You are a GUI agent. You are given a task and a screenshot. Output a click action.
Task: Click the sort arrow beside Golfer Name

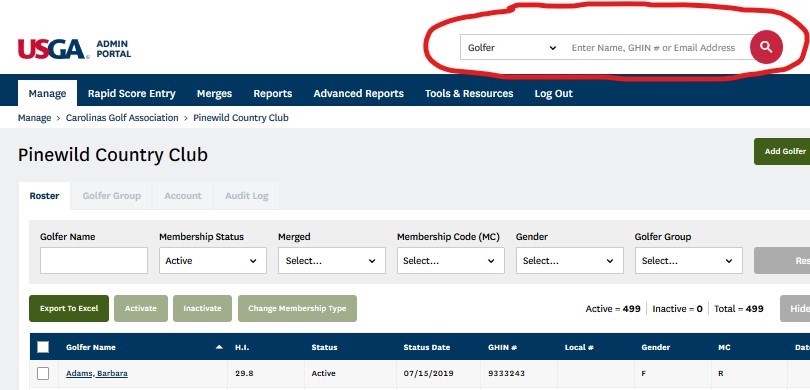point(219,347)
